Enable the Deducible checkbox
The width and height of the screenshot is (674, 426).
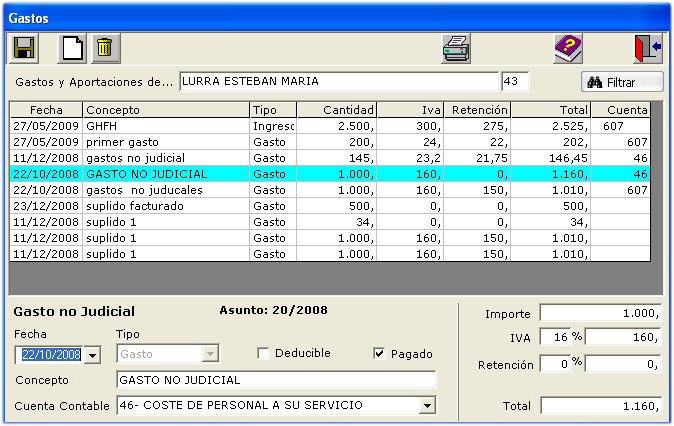[264, 353]
